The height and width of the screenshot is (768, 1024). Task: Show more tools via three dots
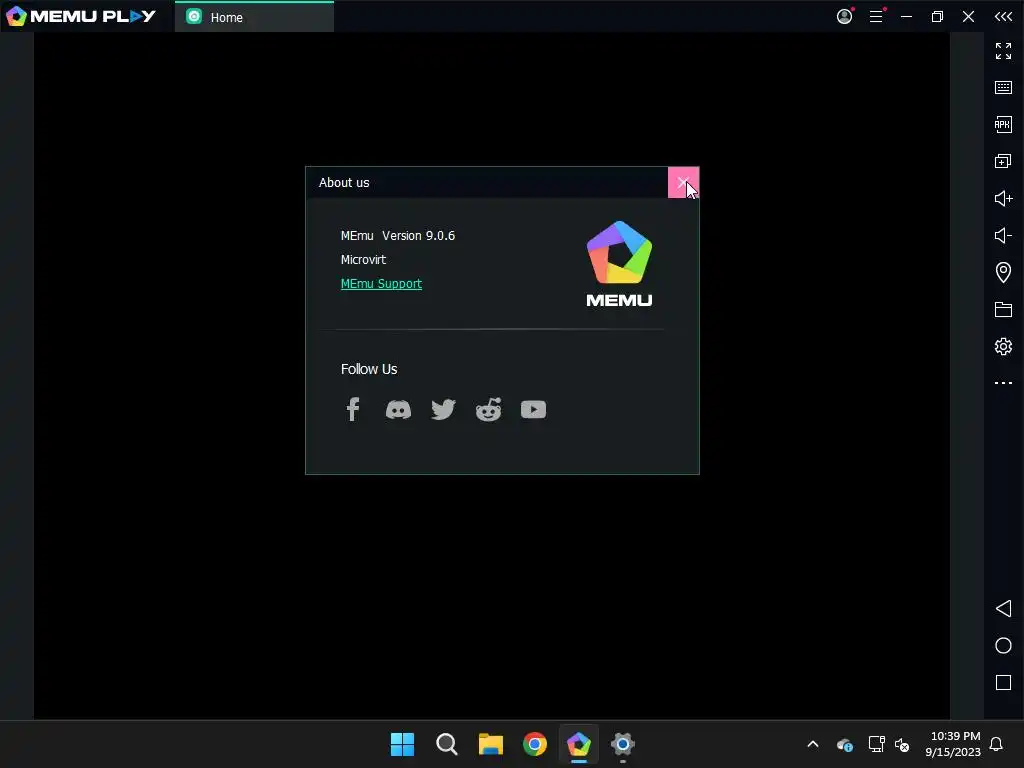1003,383
